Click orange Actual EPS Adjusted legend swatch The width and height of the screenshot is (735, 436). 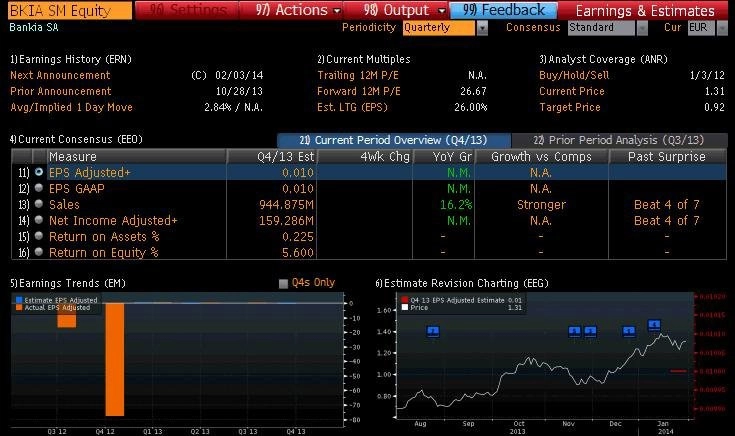pos(19,308)
